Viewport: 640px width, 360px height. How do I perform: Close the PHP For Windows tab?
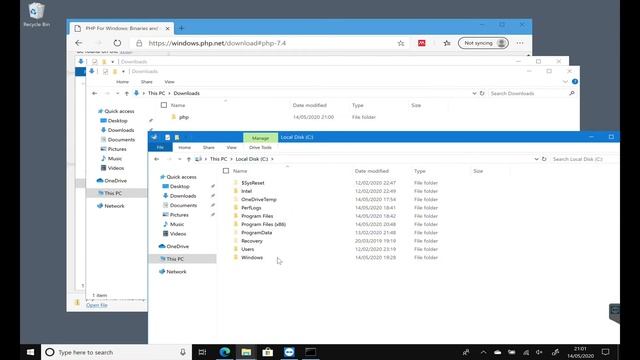click(x=167, y=29)
